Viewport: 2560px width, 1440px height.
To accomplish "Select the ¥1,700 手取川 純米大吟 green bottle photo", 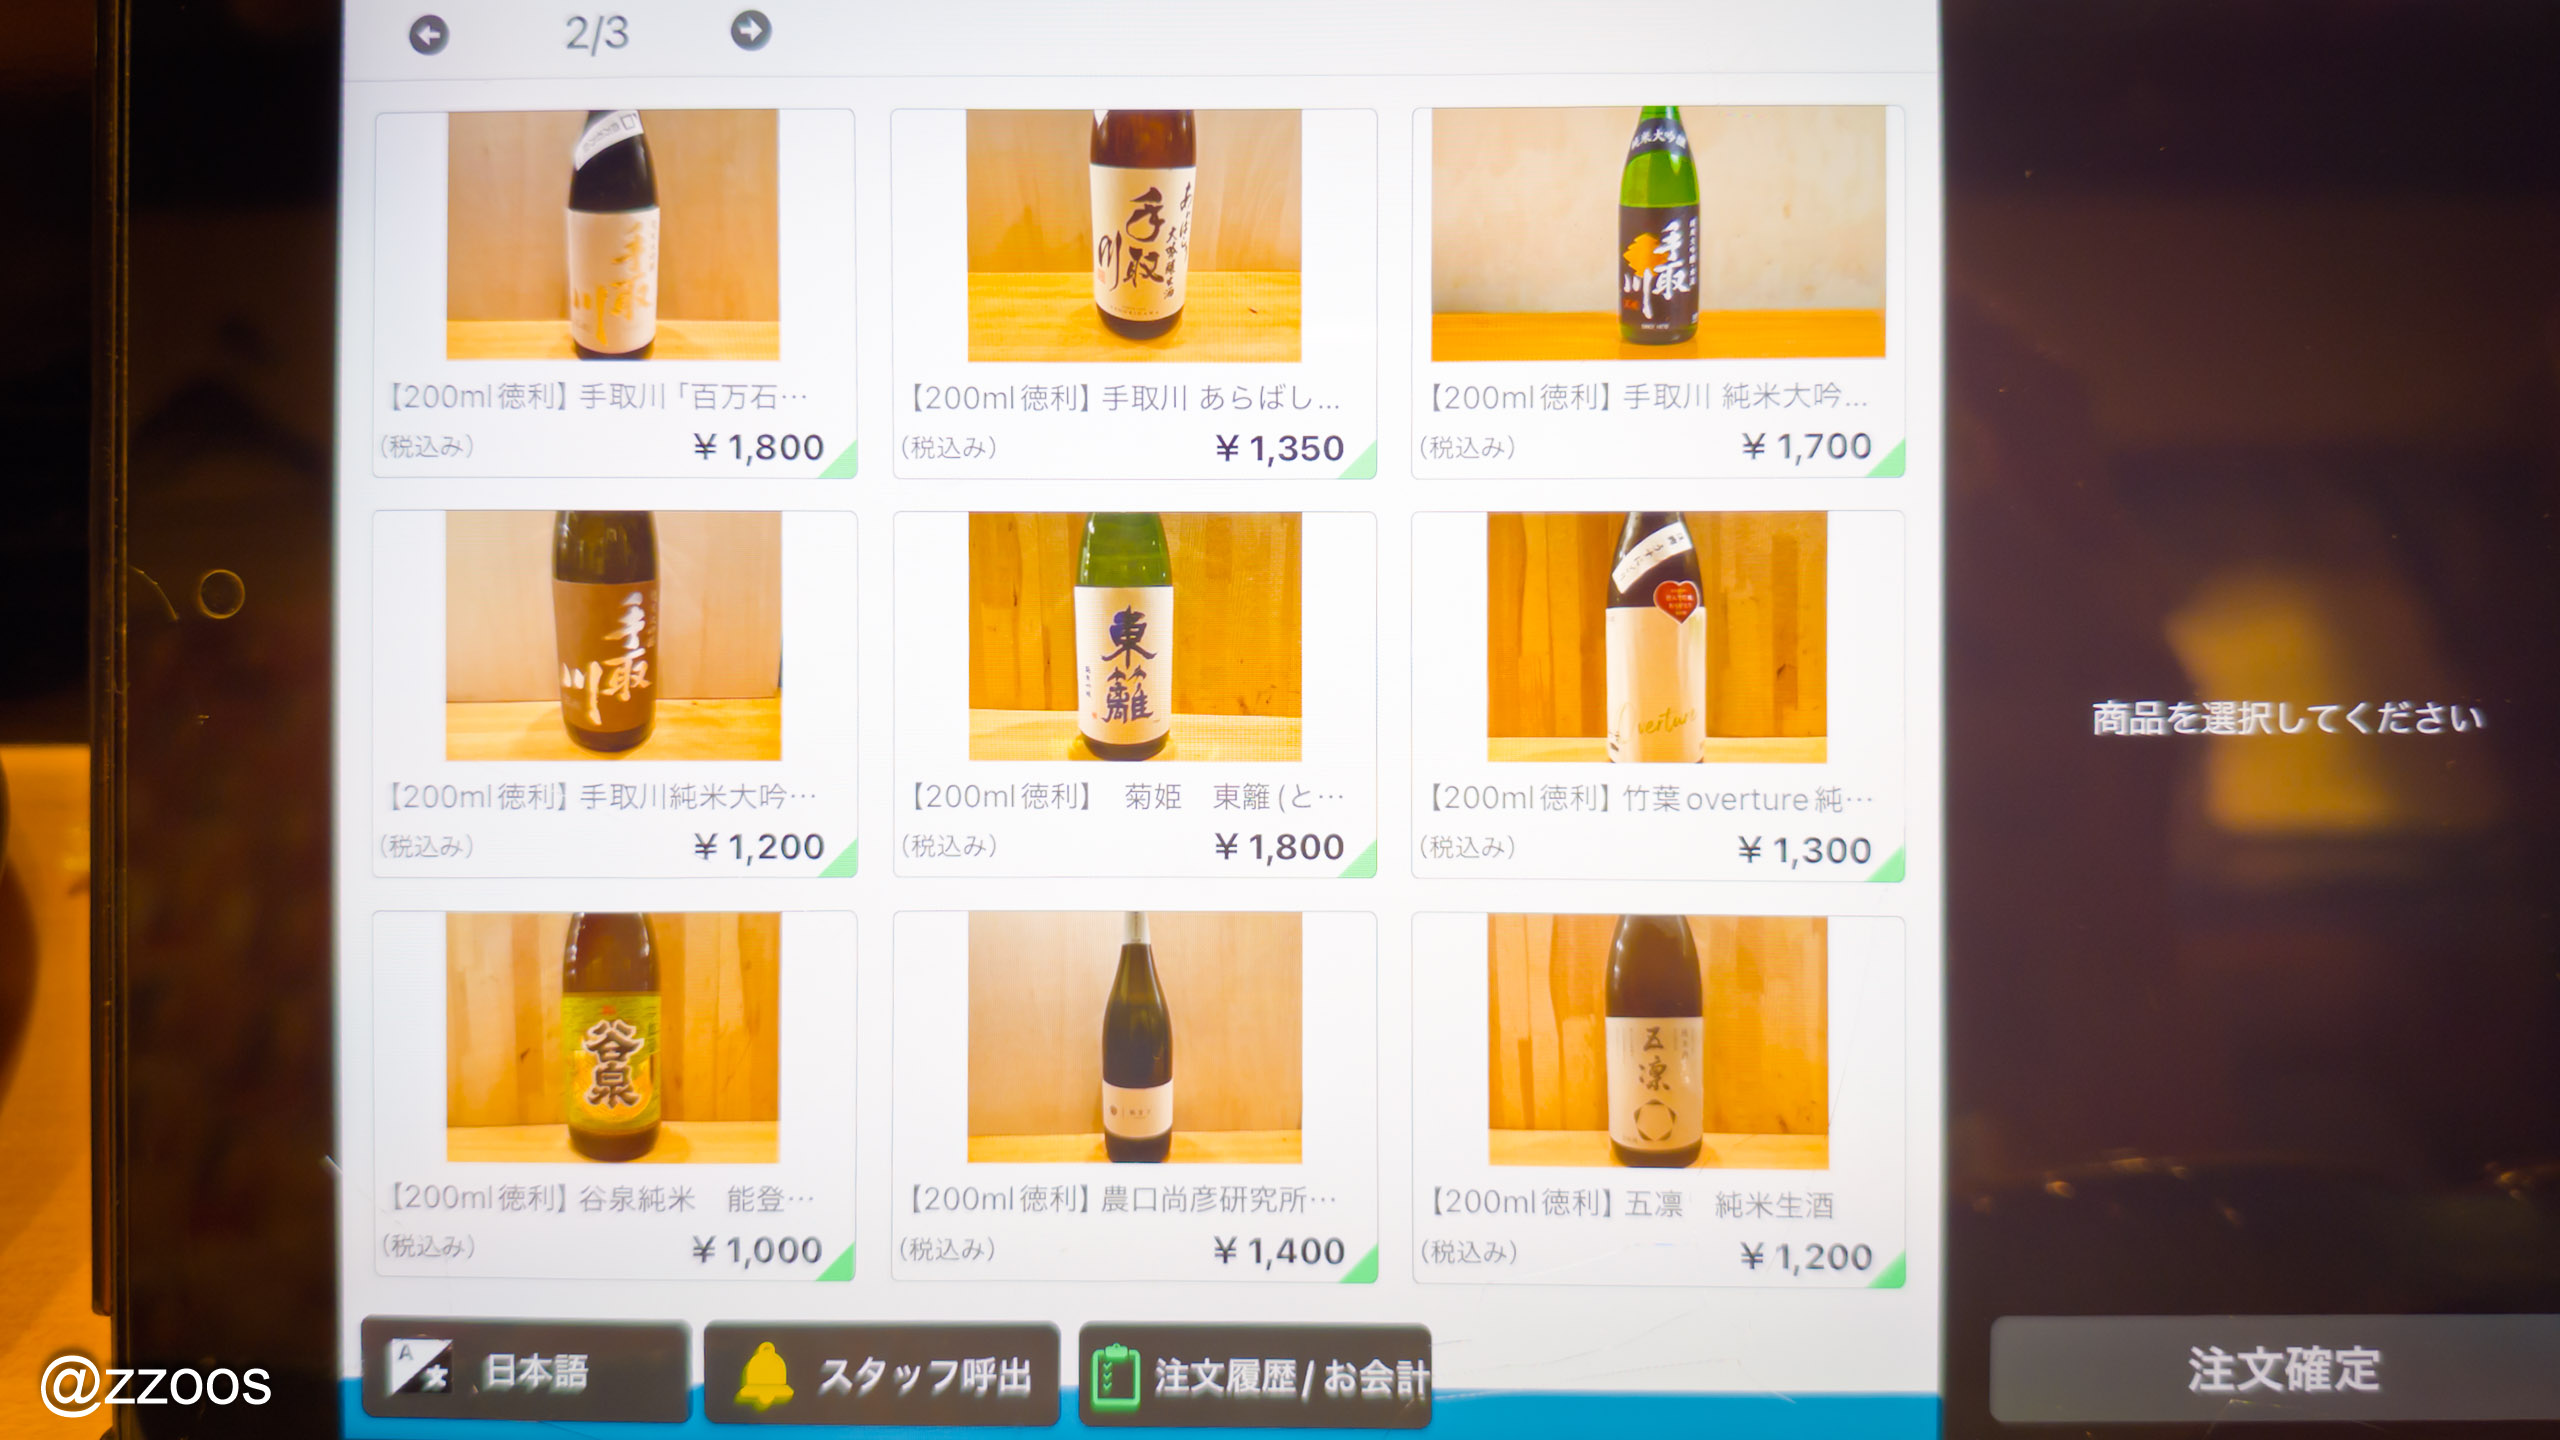I will (1658, 233).
